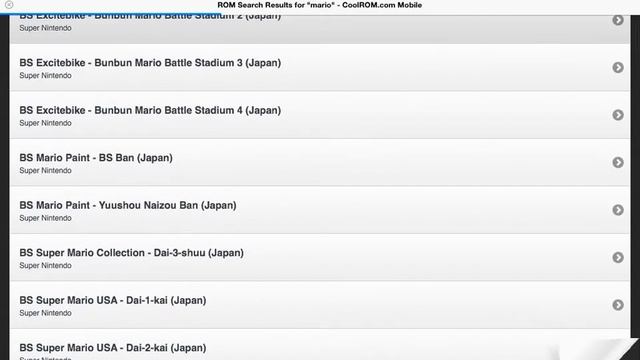Screen dimensions: 640x360
Task: Open BS Excitebike Bunbun Mario Battle Stadium 4 (Japan)
Action: (320, 115)
